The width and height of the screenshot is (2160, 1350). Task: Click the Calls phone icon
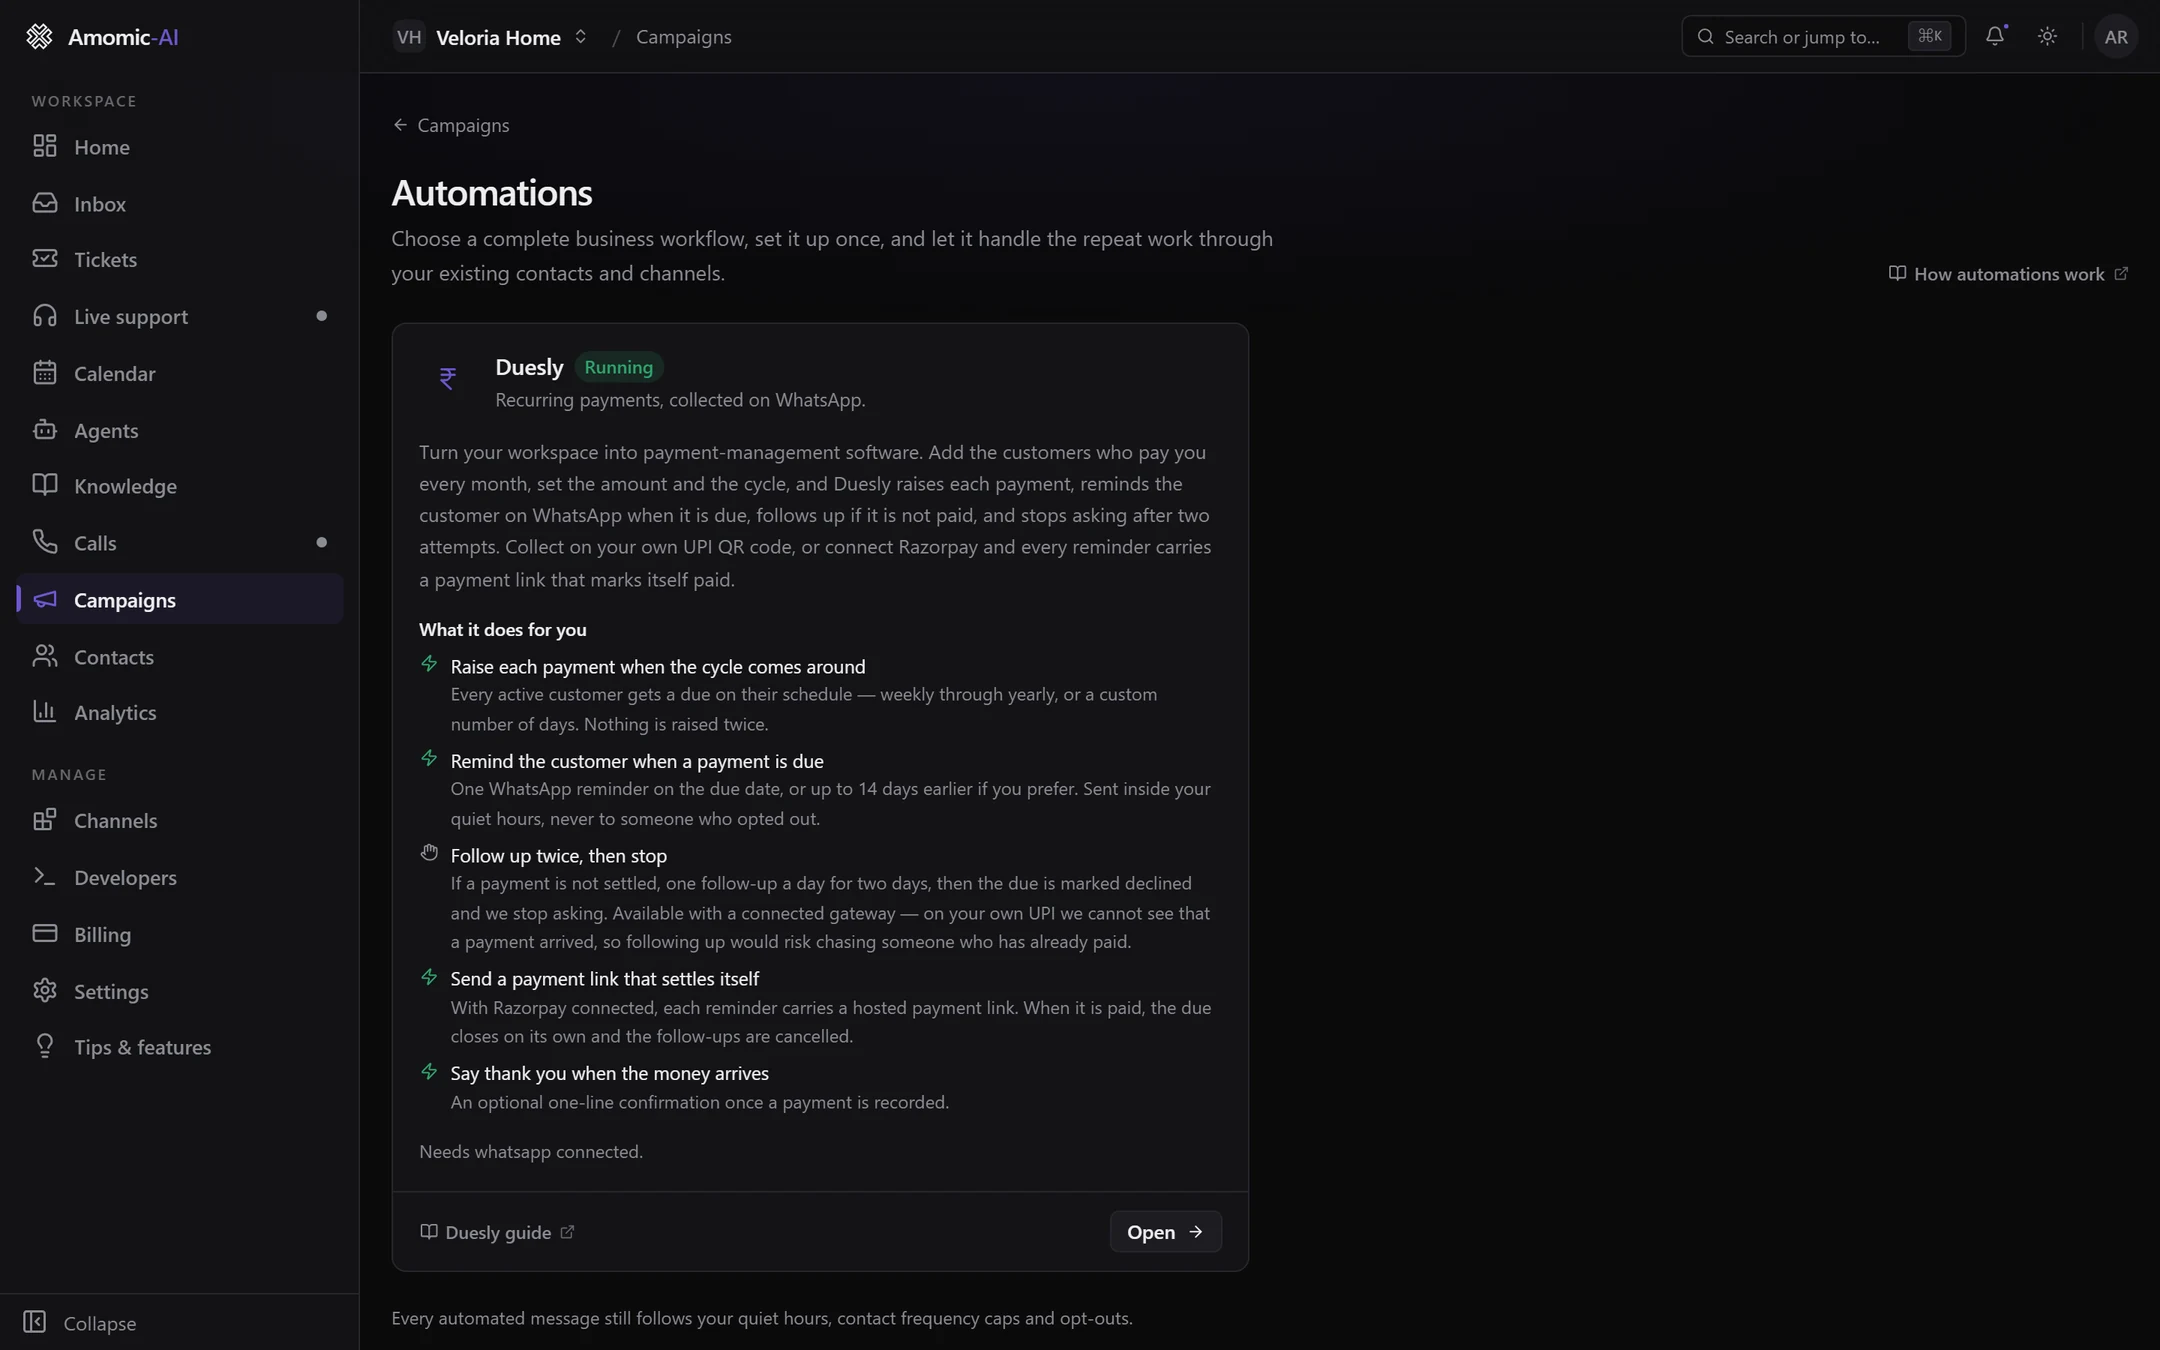44,542
